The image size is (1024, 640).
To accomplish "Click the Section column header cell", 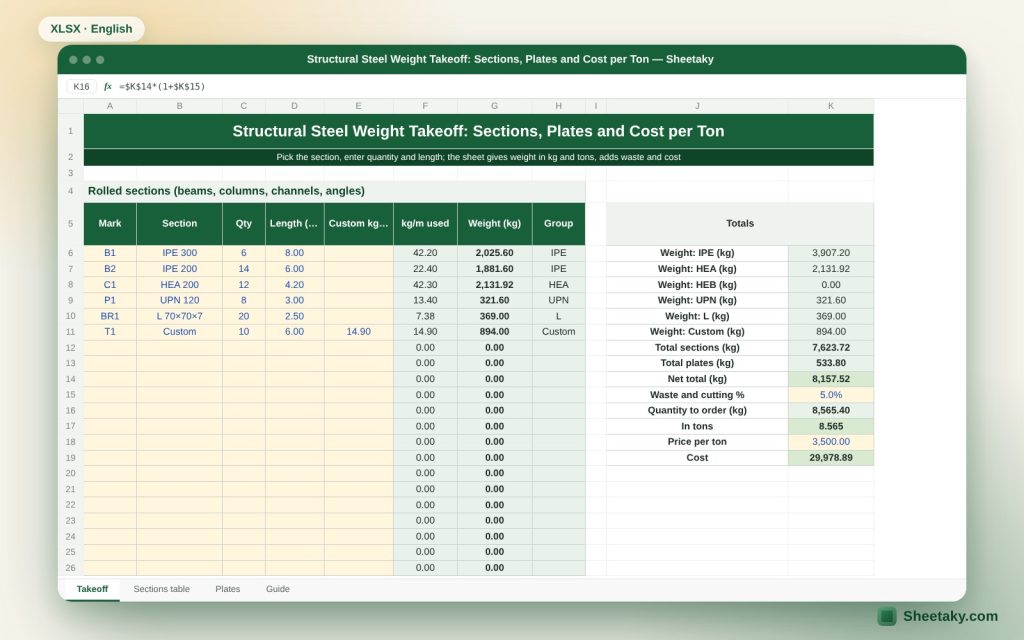I will [180, 223].
